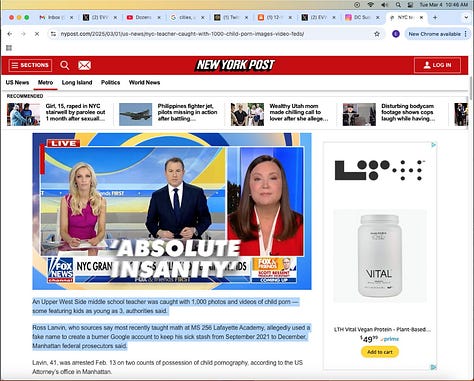Open Spotlight search in macOS menu bar
Screen dimensions: 474x381
(x=398, y=5)
